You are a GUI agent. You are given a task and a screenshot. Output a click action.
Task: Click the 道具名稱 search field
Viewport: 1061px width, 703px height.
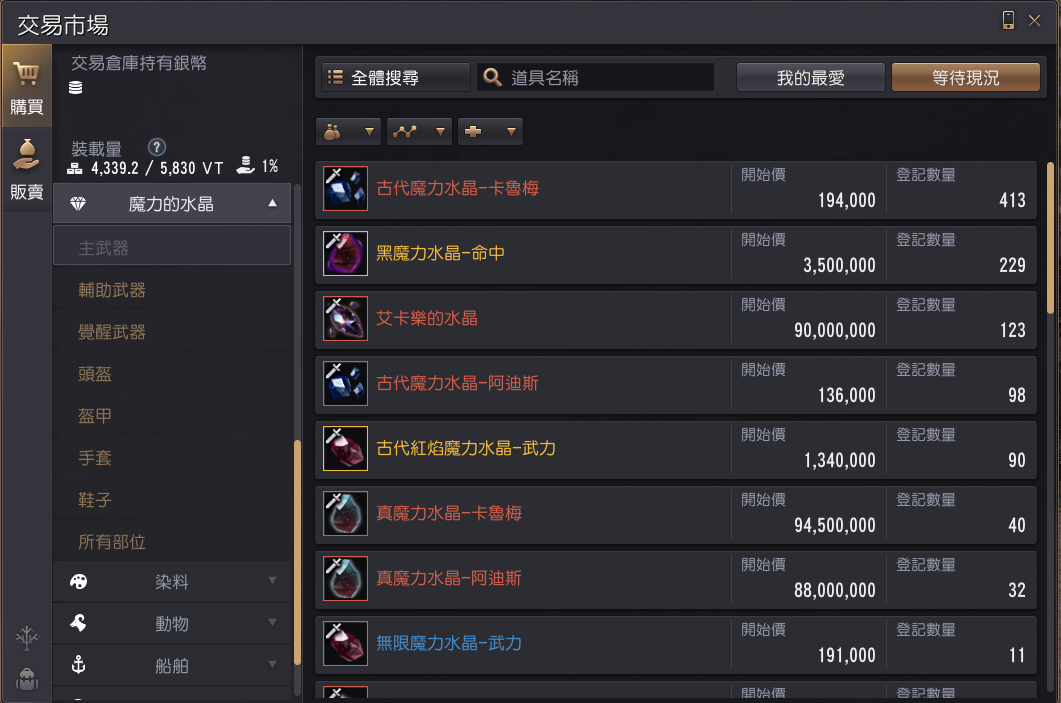tap(595, 78)
